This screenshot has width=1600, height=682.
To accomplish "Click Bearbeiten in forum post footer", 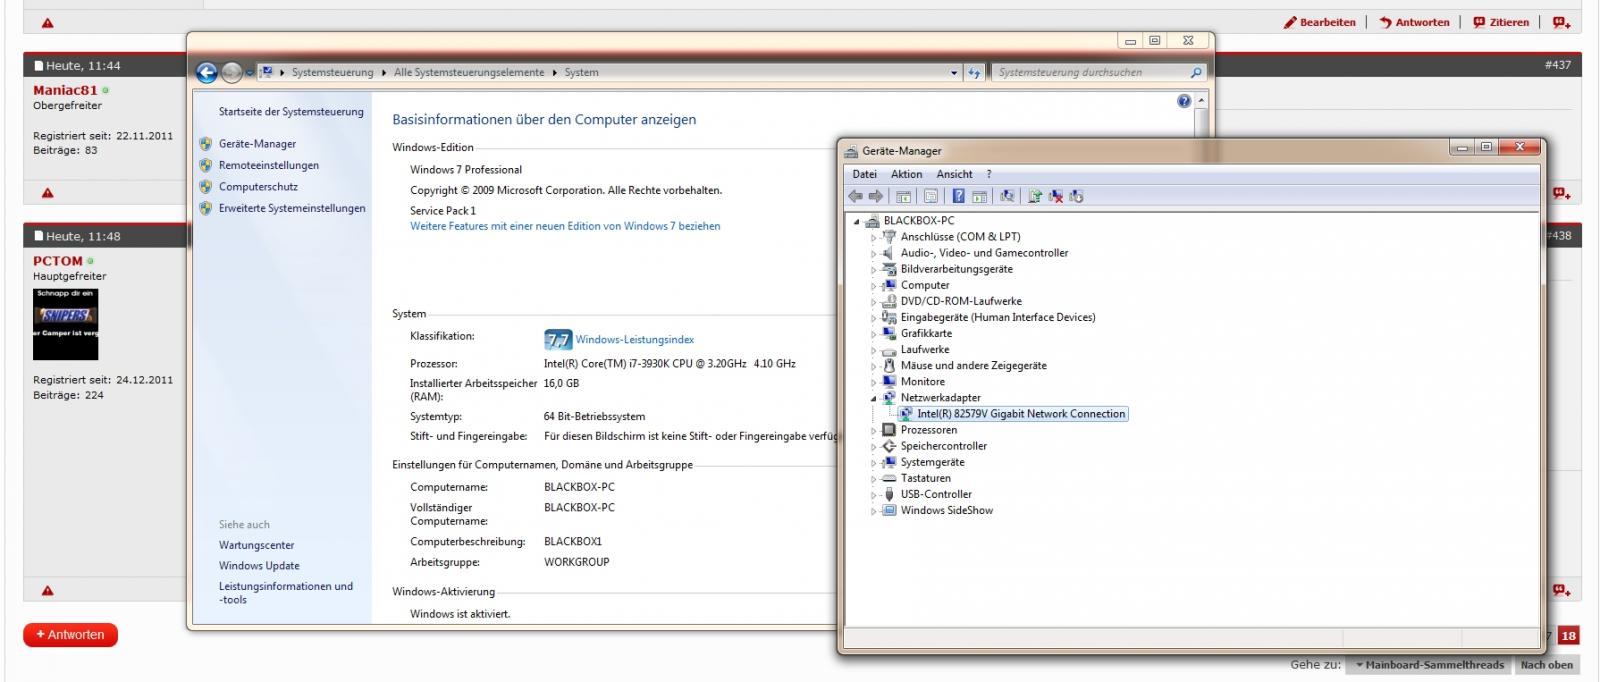I will pos(1320,22).
